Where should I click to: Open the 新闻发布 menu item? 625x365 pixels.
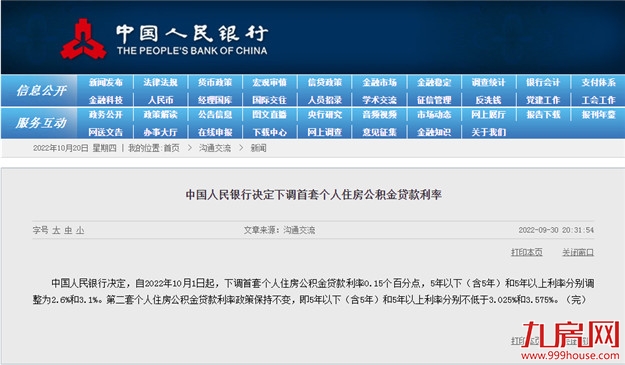tap(106, 82)
